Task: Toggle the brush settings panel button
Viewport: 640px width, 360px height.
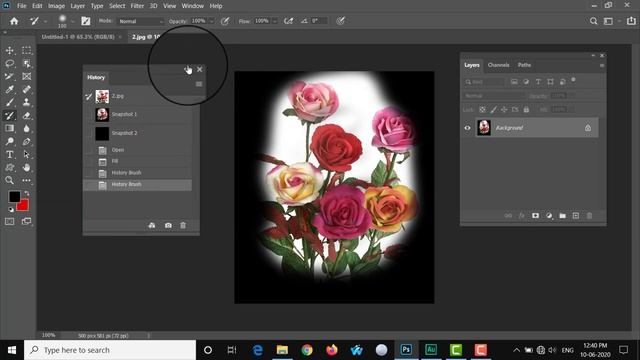Action: [86, 21]
